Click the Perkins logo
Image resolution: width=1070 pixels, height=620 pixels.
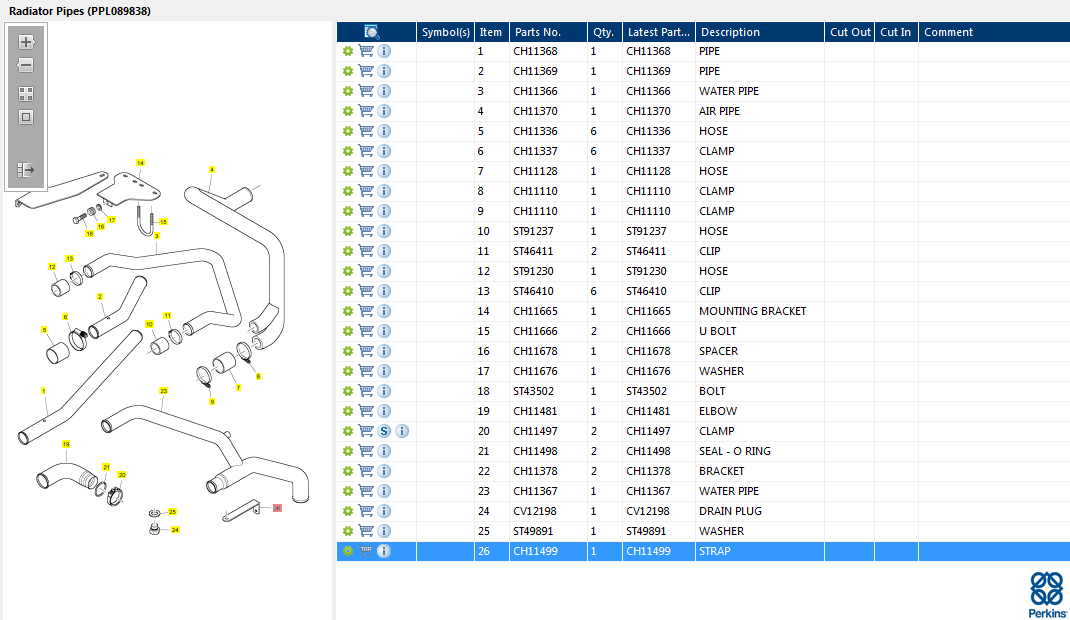1046,594
